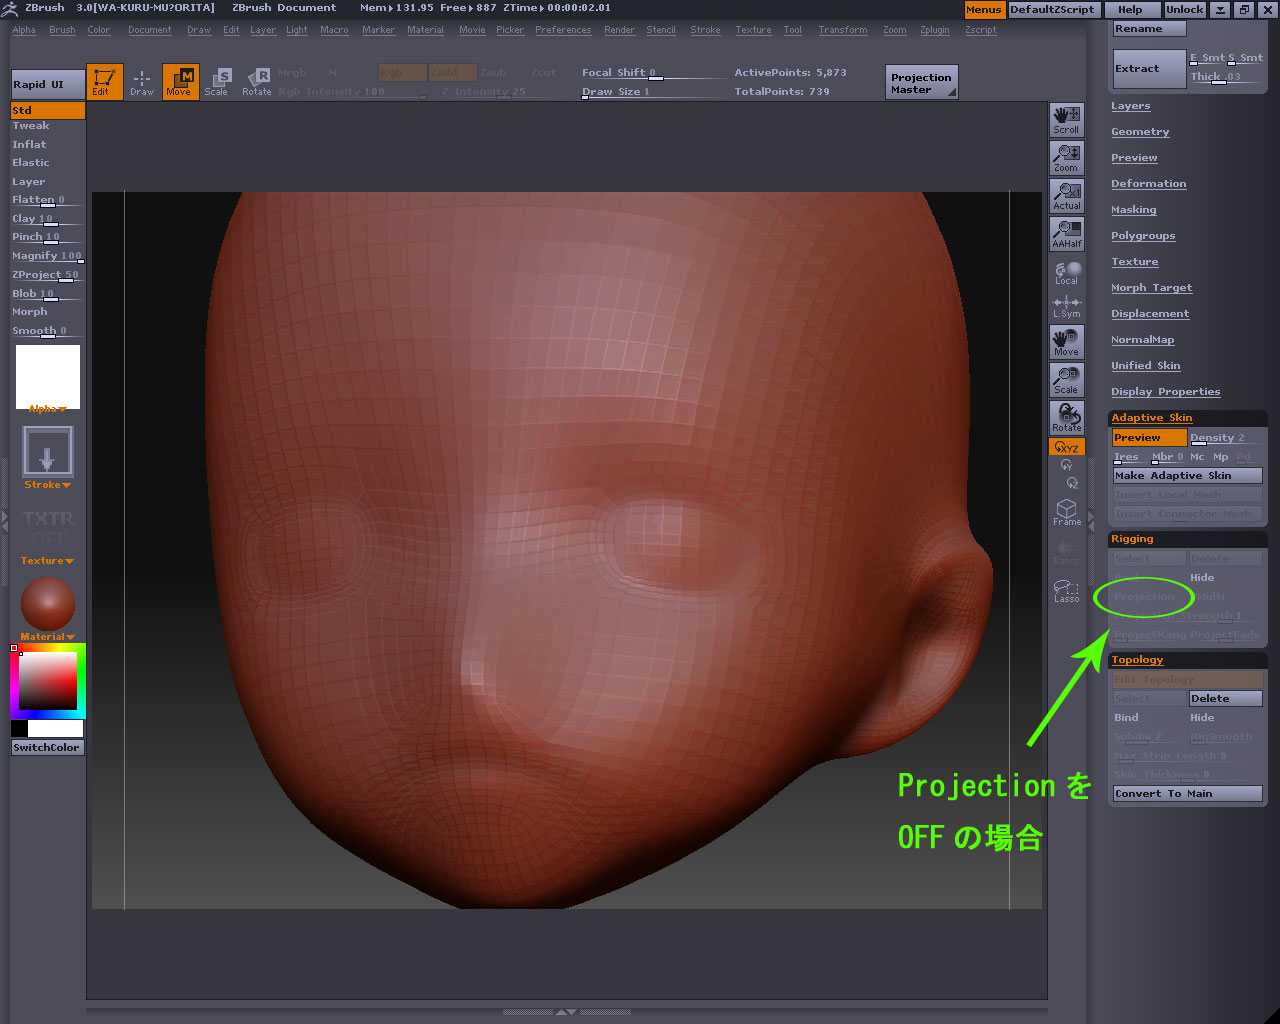Toggle the XYZ rotation mode

[1066, 447]
